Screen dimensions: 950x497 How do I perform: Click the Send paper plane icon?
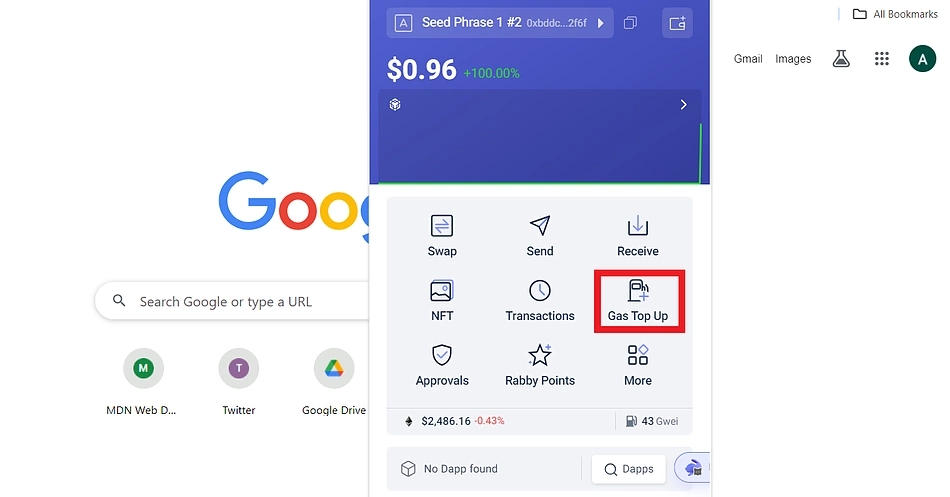[x=540, y=225]
